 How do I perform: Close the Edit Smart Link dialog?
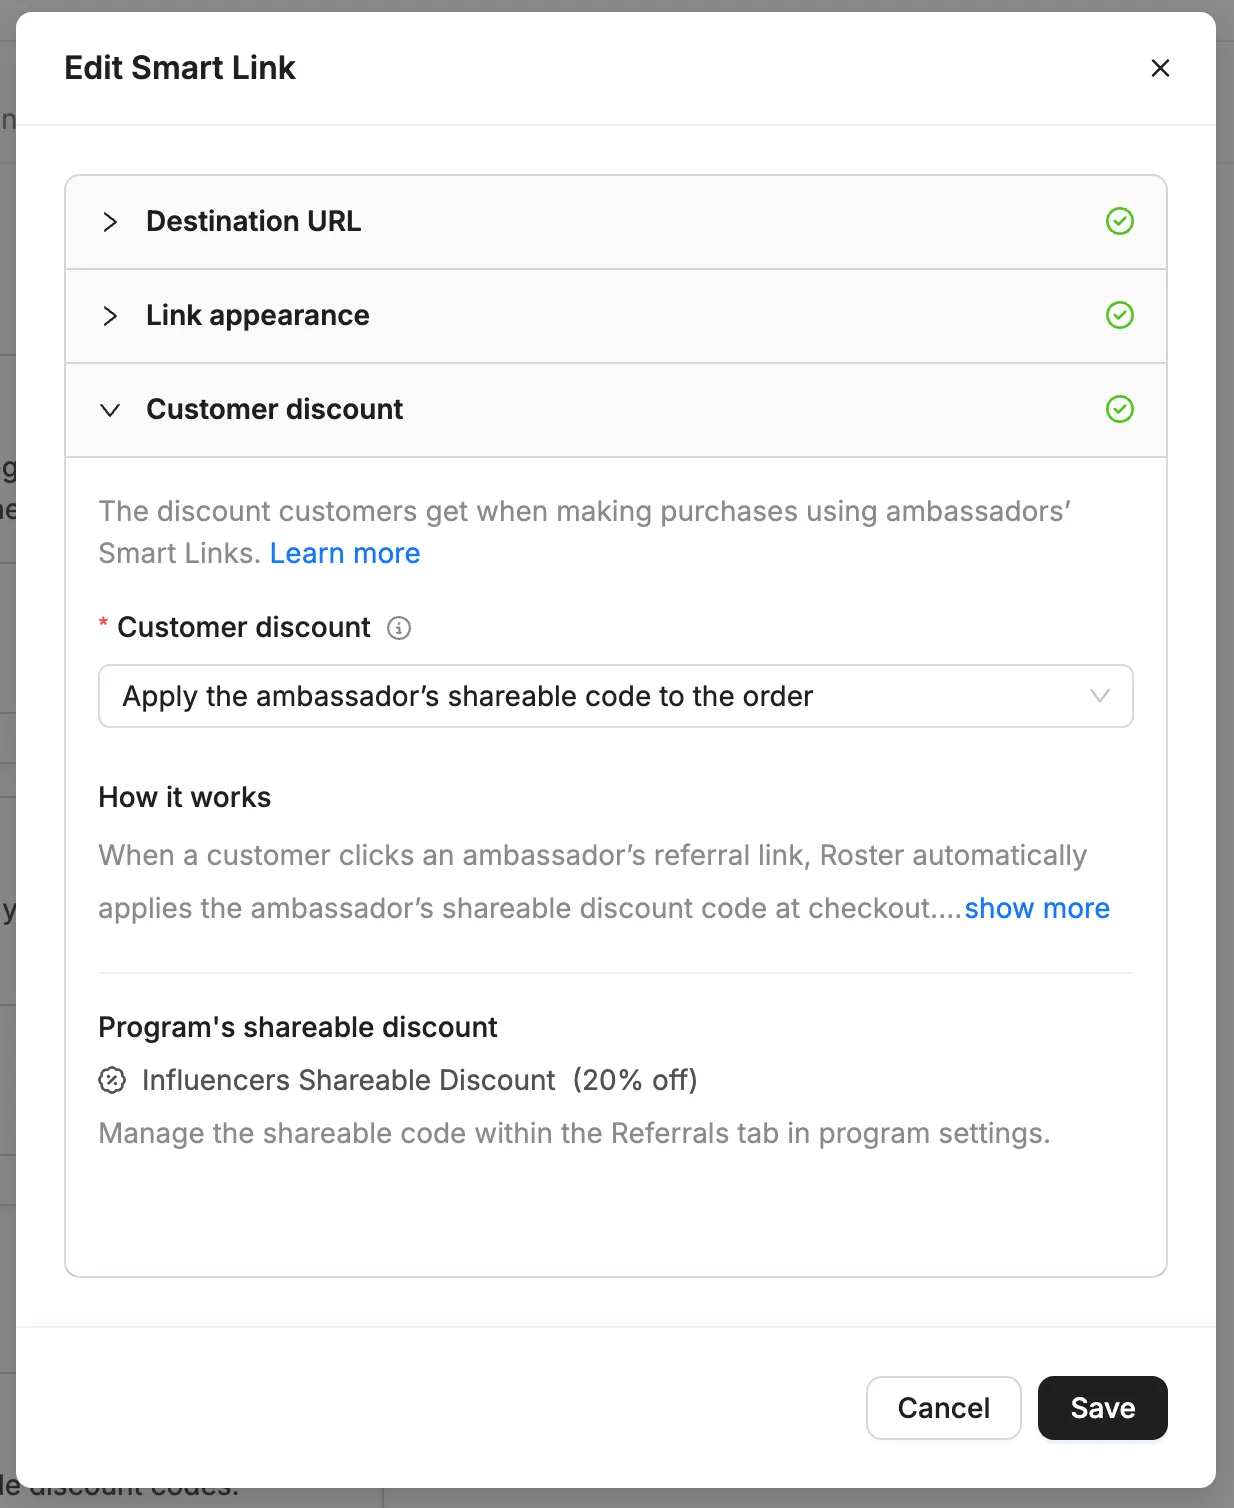tap(1160, 68)
